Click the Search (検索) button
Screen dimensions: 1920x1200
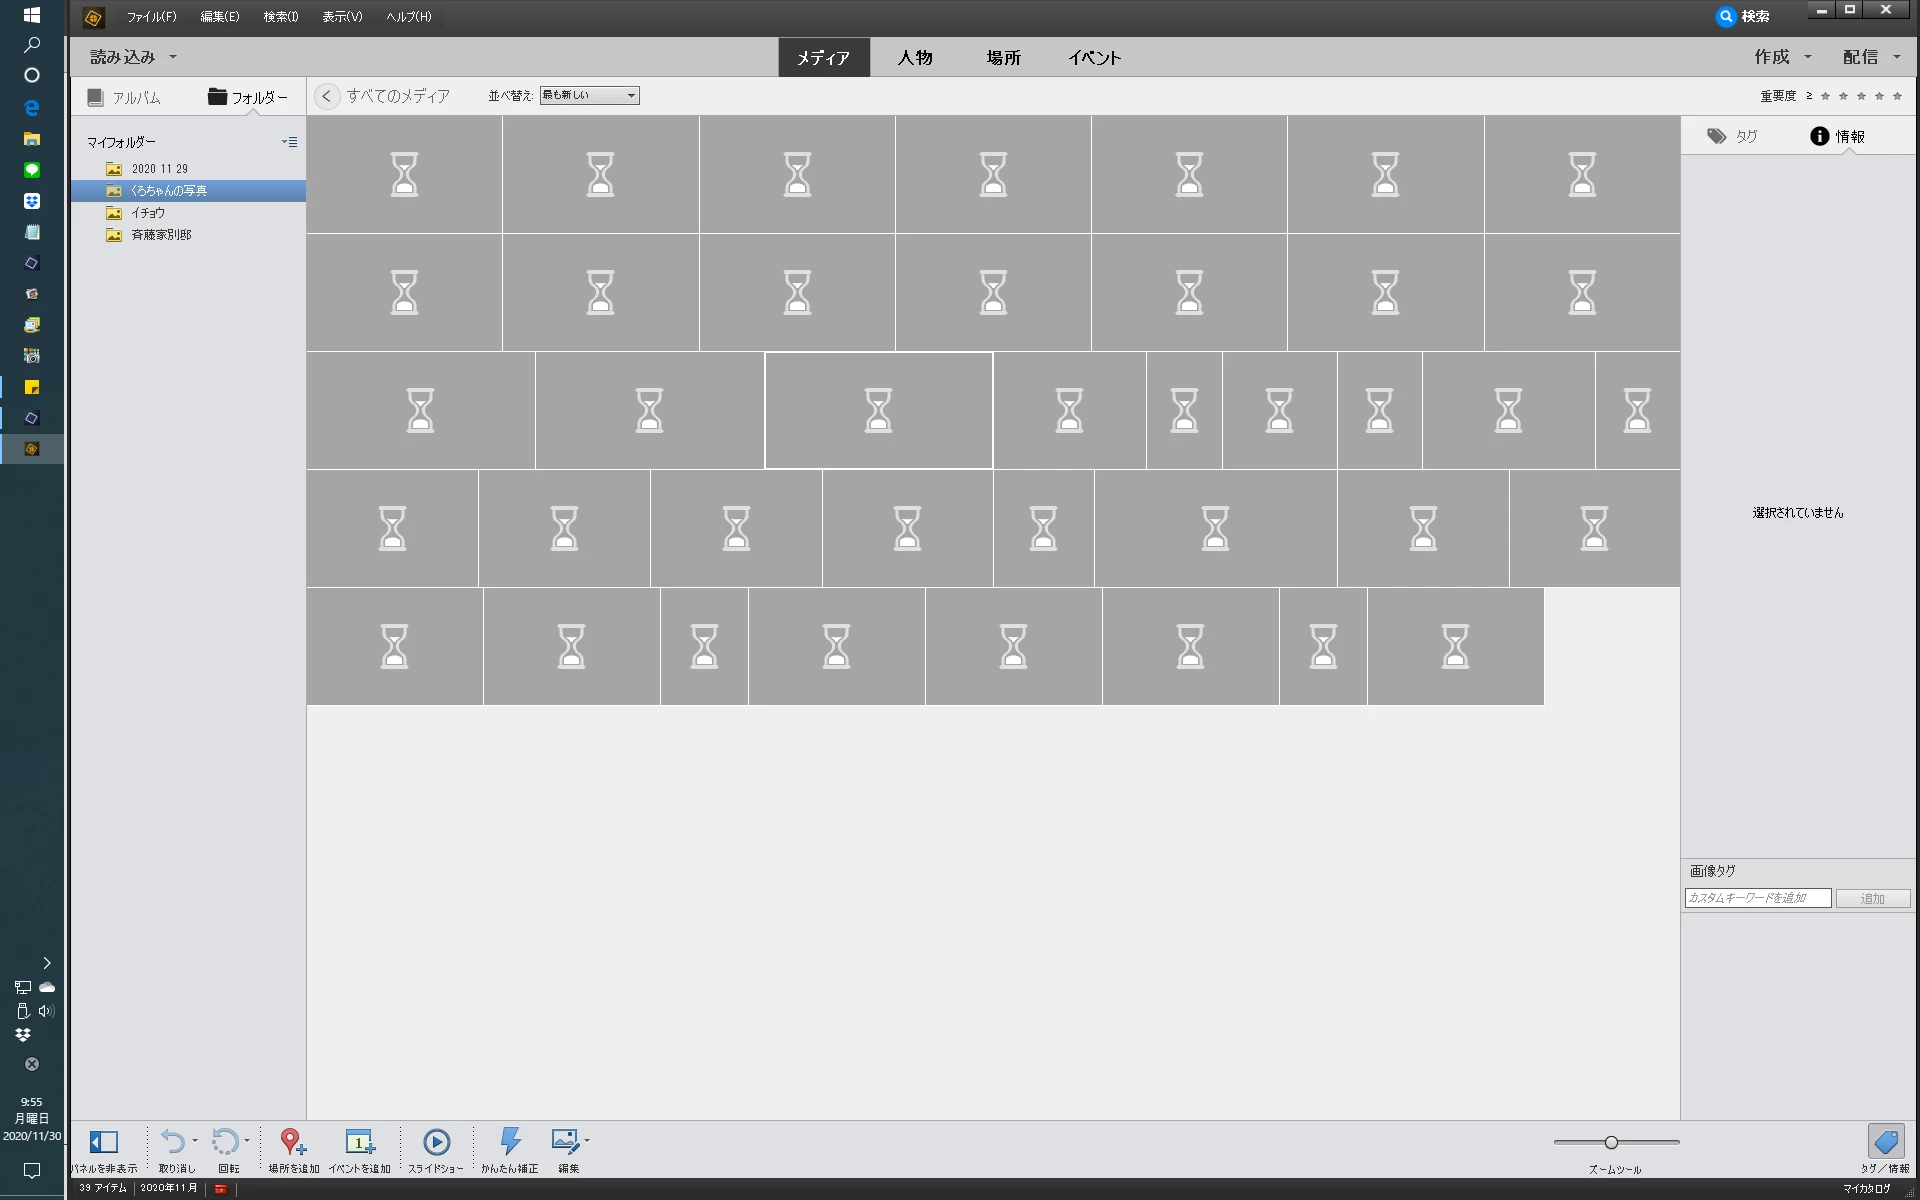pyautogui.click(x=1743, y=16)
